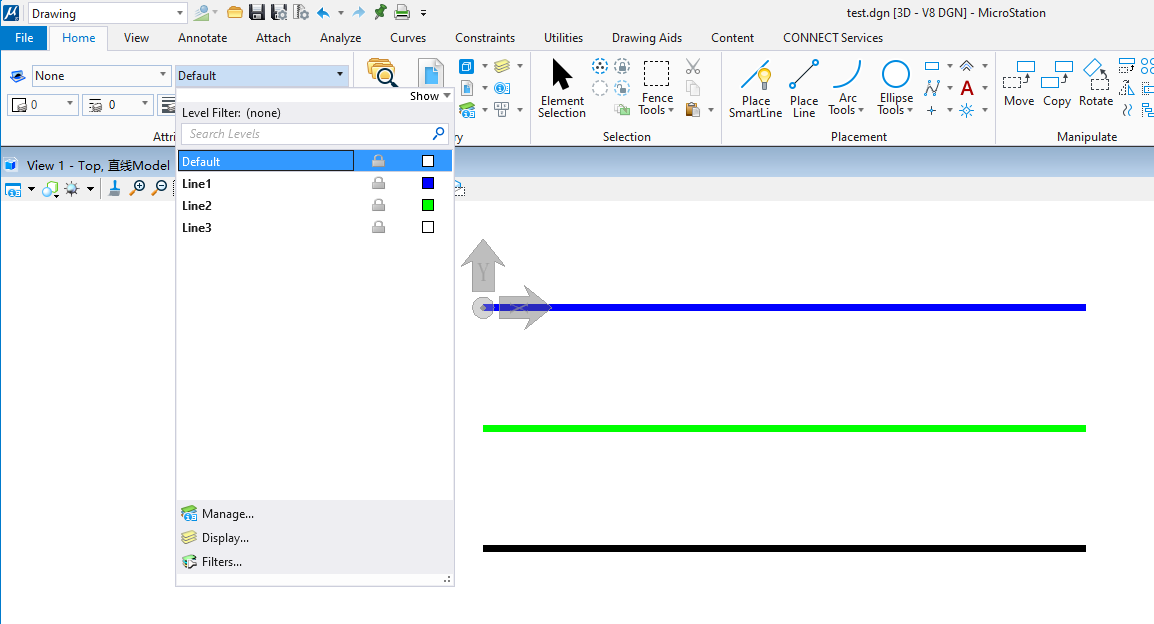Click the Paste clipboard icon
1154x624 pixels.
[x=693, y=110]
